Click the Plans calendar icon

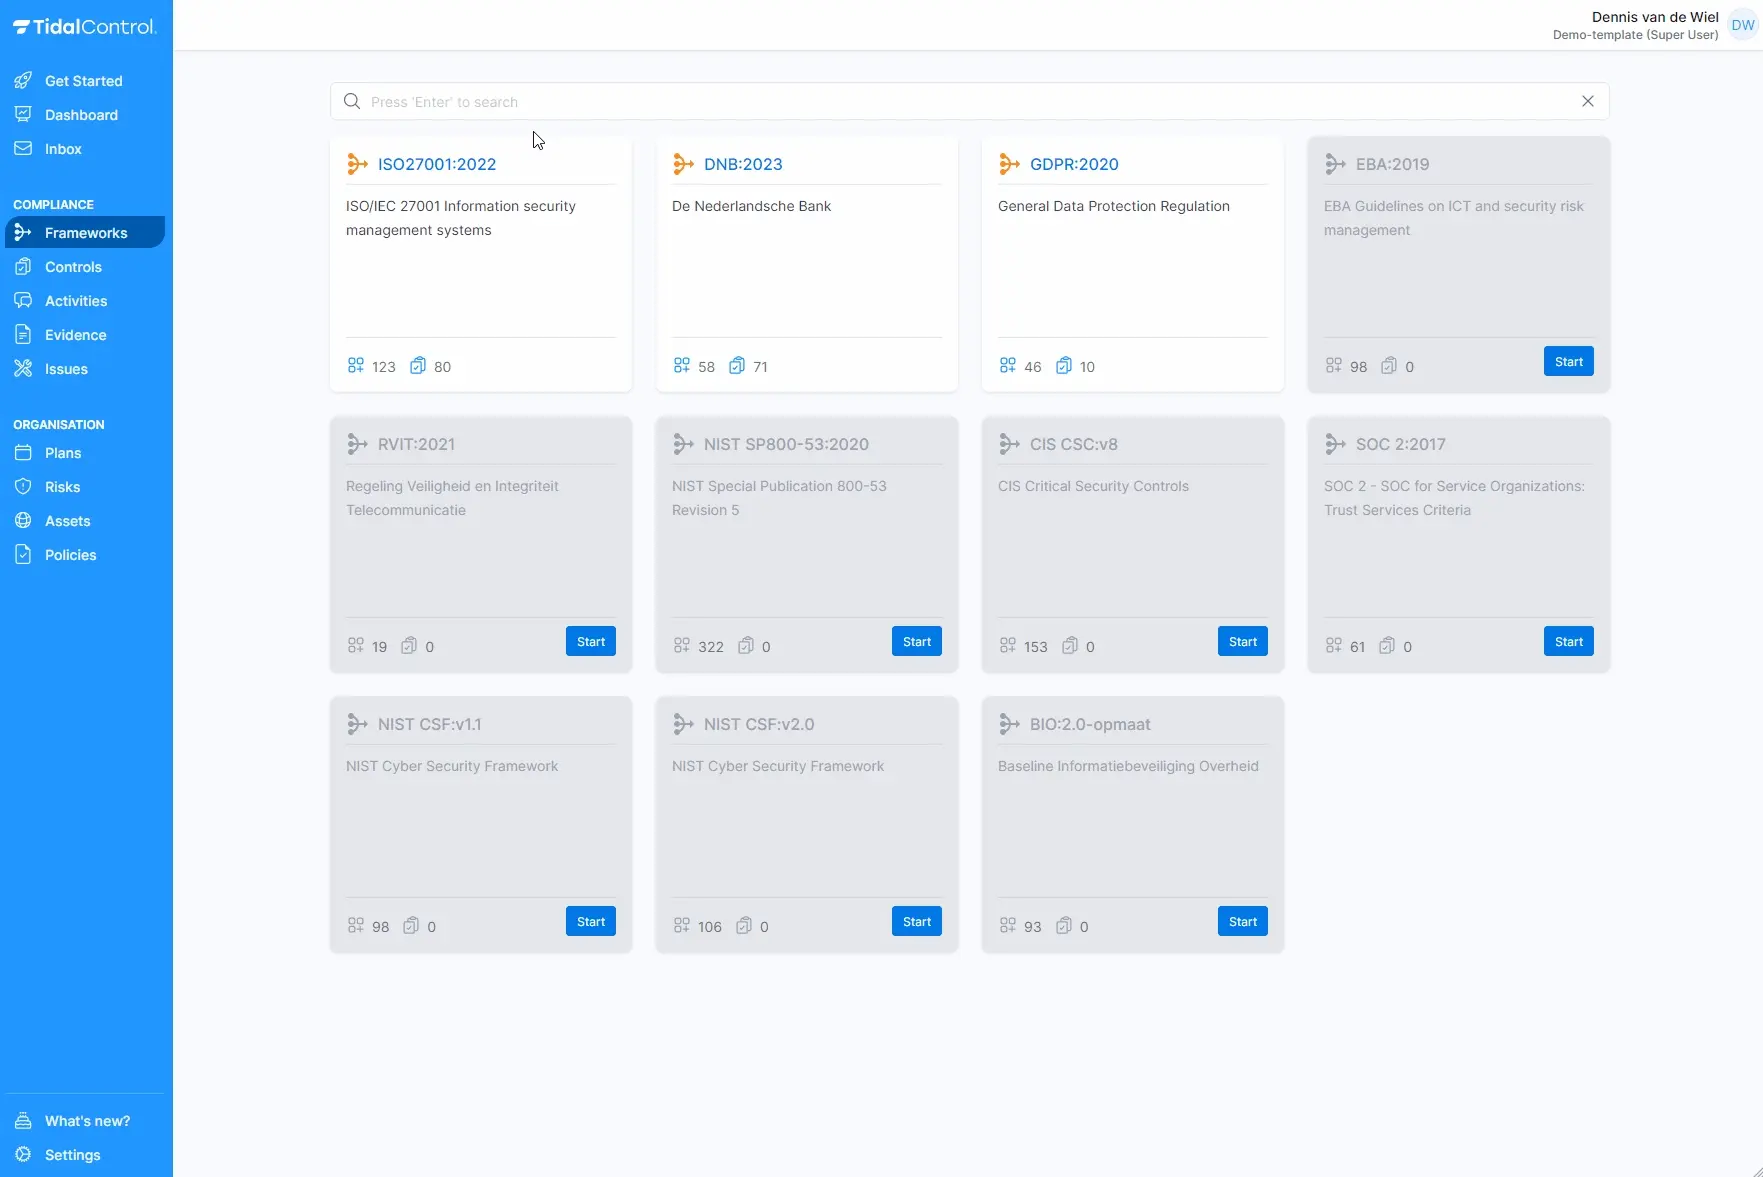pos(23,453)
